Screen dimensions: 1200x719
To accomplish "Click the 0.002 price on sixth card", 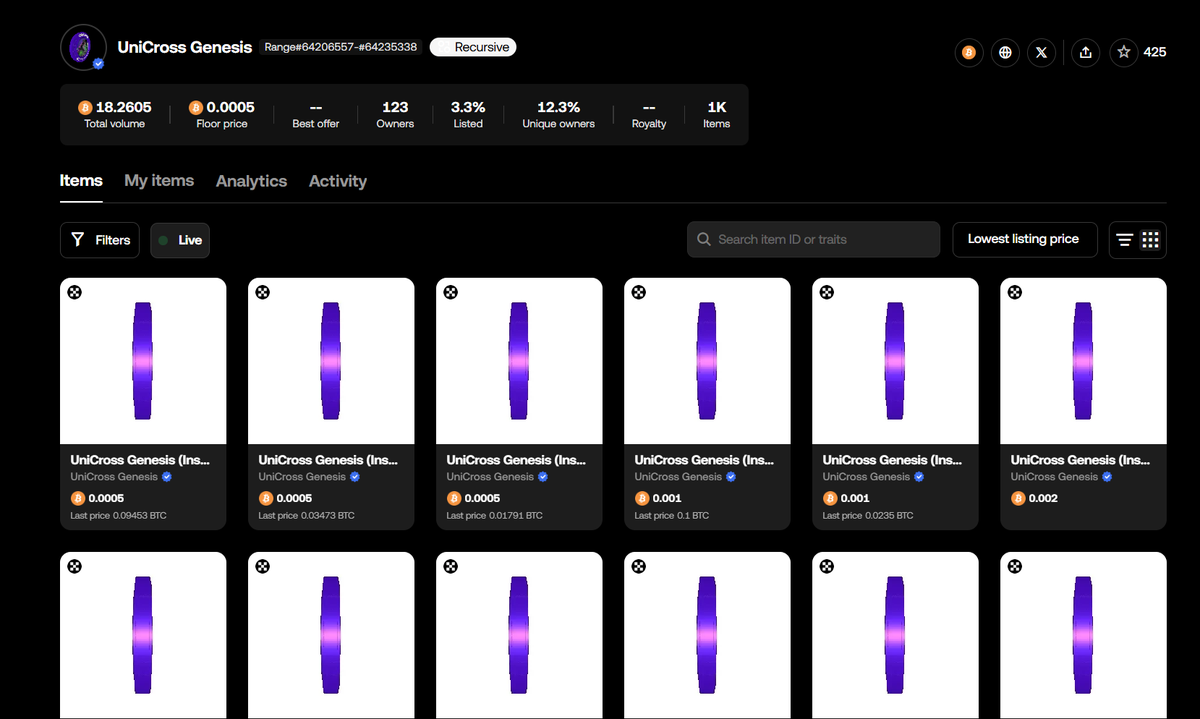I will (1042, 498).
